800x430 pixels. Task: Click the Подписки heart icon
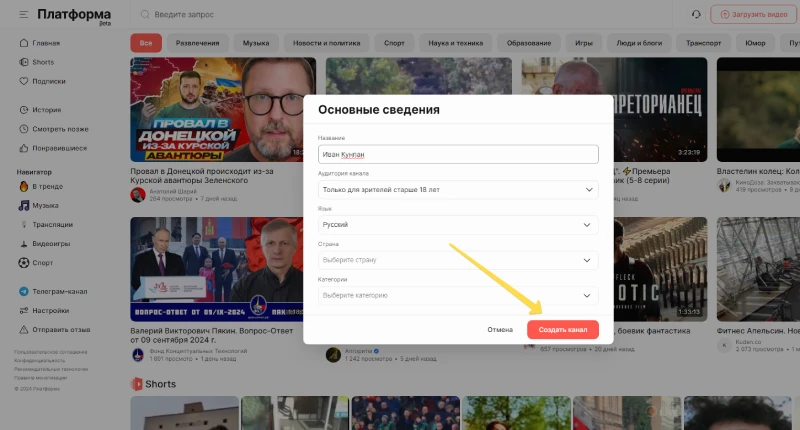[23, 81]
